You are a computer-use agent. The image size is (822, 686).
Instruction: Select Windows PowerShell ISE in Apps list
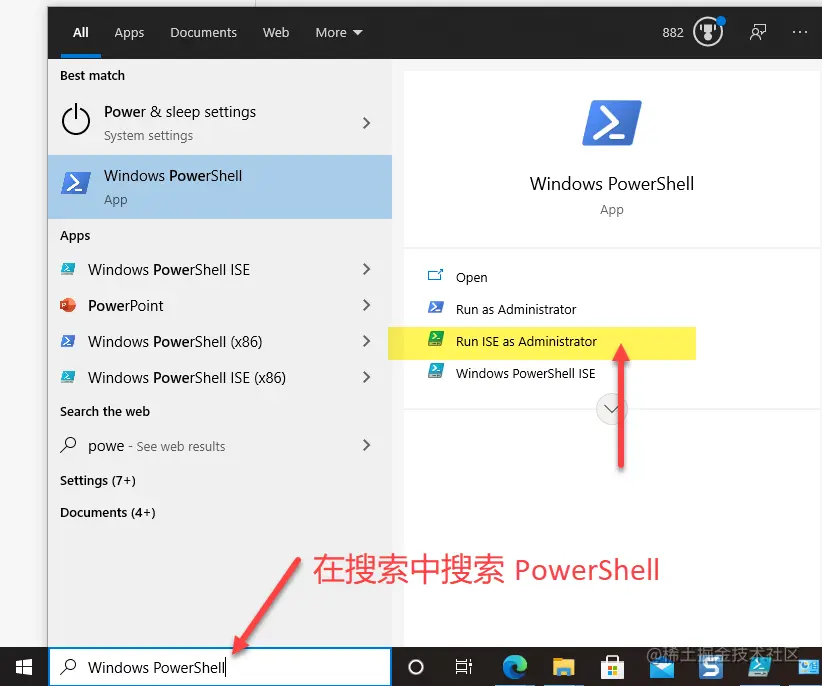tap(166, 269)
